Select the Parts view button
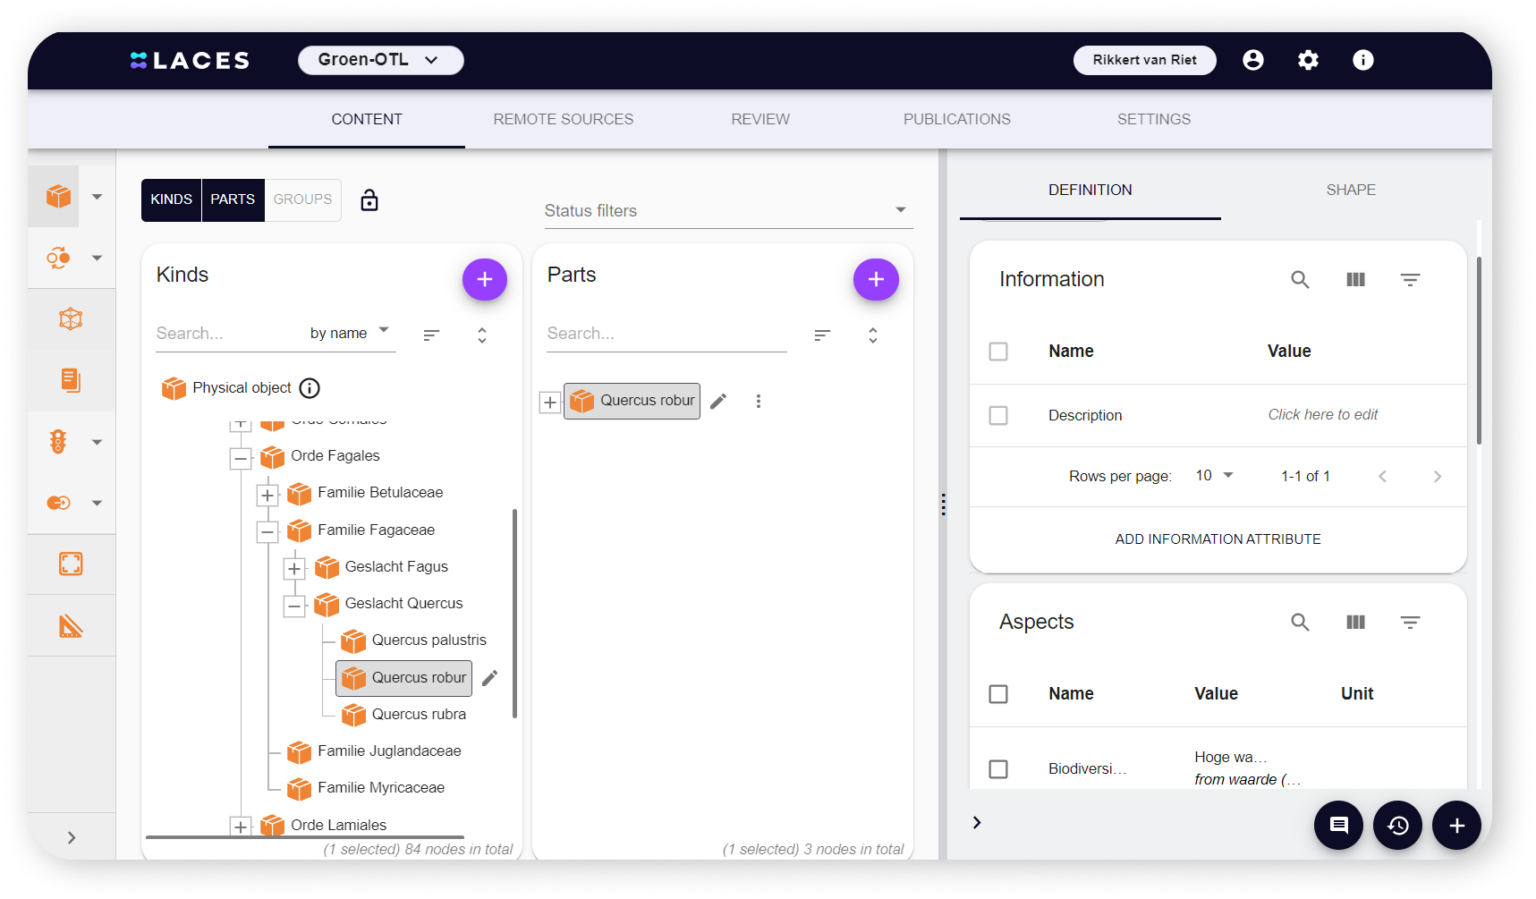Screen dimensions: 1536x899 [x=233, y=200]
